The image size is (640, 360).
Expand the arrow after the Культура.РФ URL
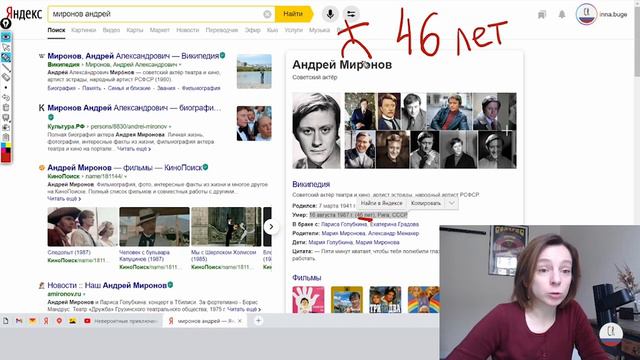tap(170, 127)
